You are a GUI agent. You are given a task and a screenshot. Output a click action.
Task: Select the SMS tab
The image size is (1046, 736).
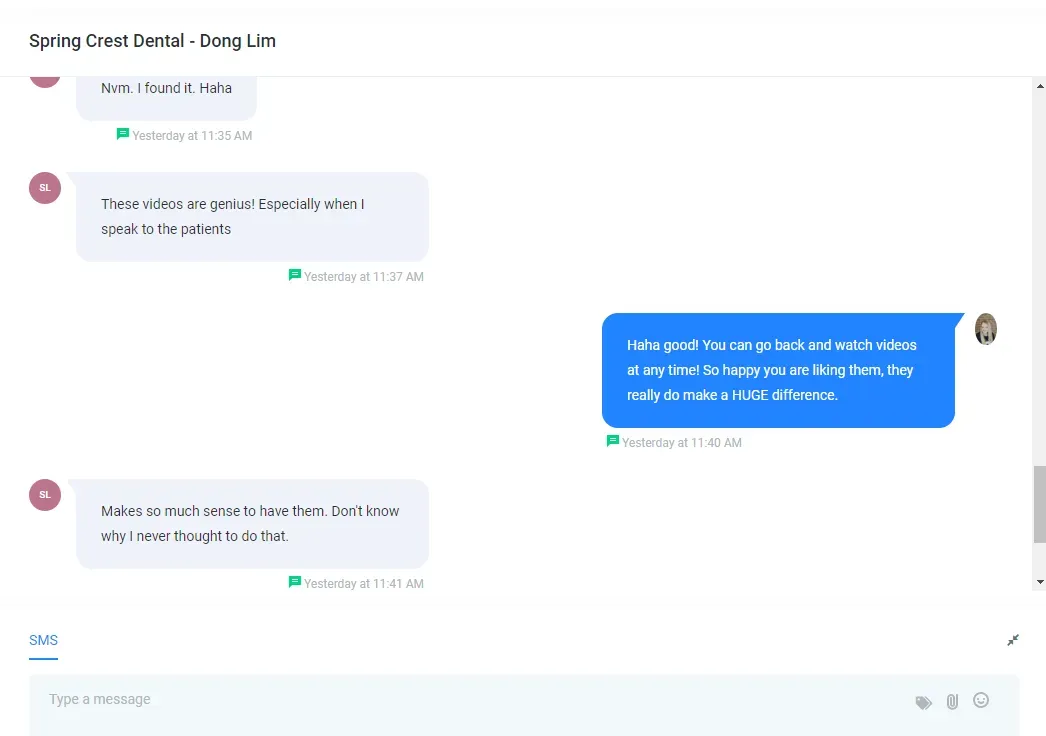click(43, 640)
